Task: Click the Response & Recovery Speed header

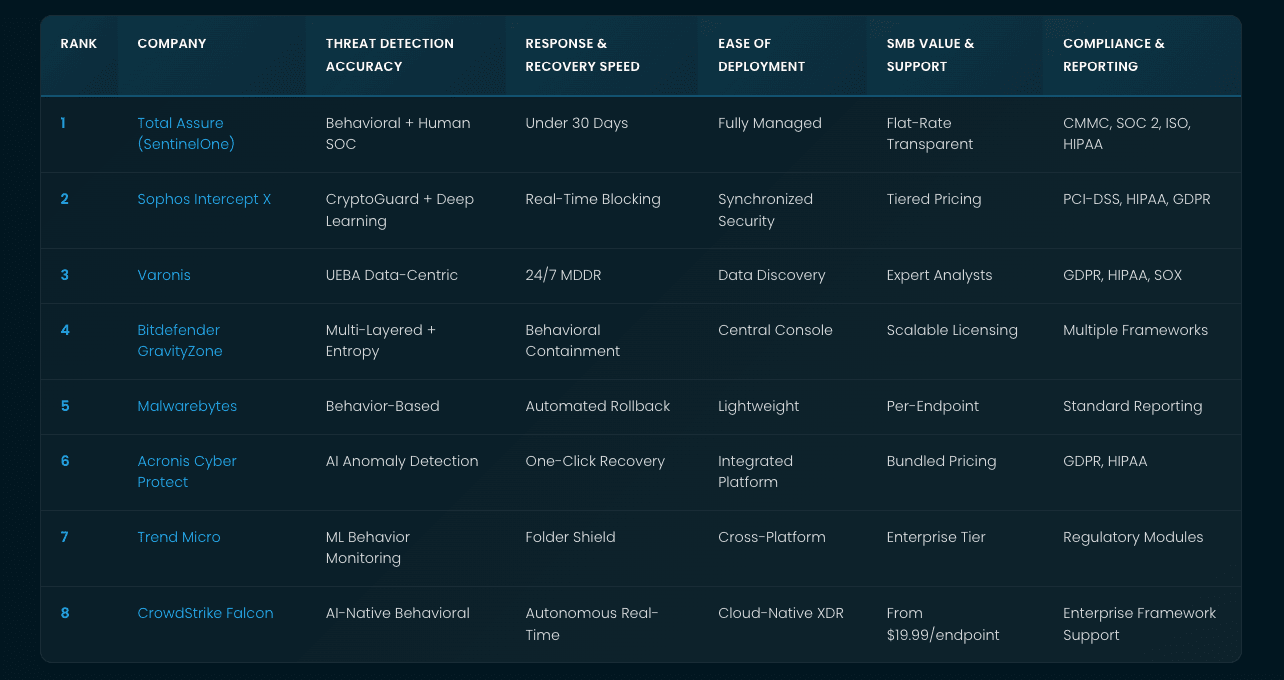Action: [x=583, y=55]
